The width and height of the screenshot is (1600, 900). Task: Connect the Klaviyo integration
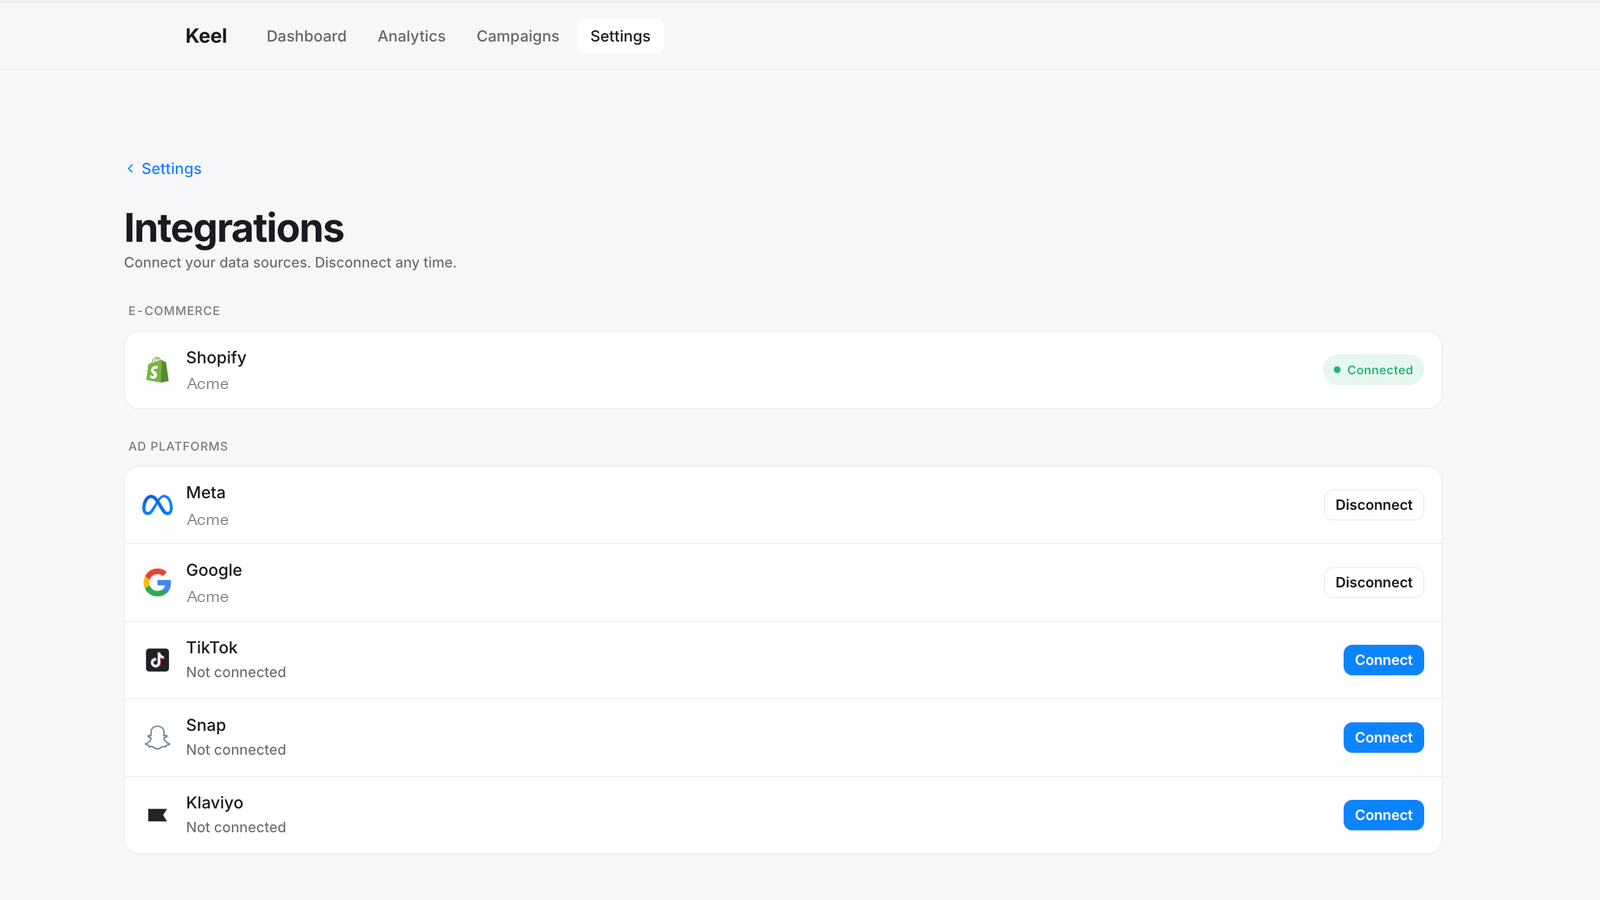pos(1383,815)
